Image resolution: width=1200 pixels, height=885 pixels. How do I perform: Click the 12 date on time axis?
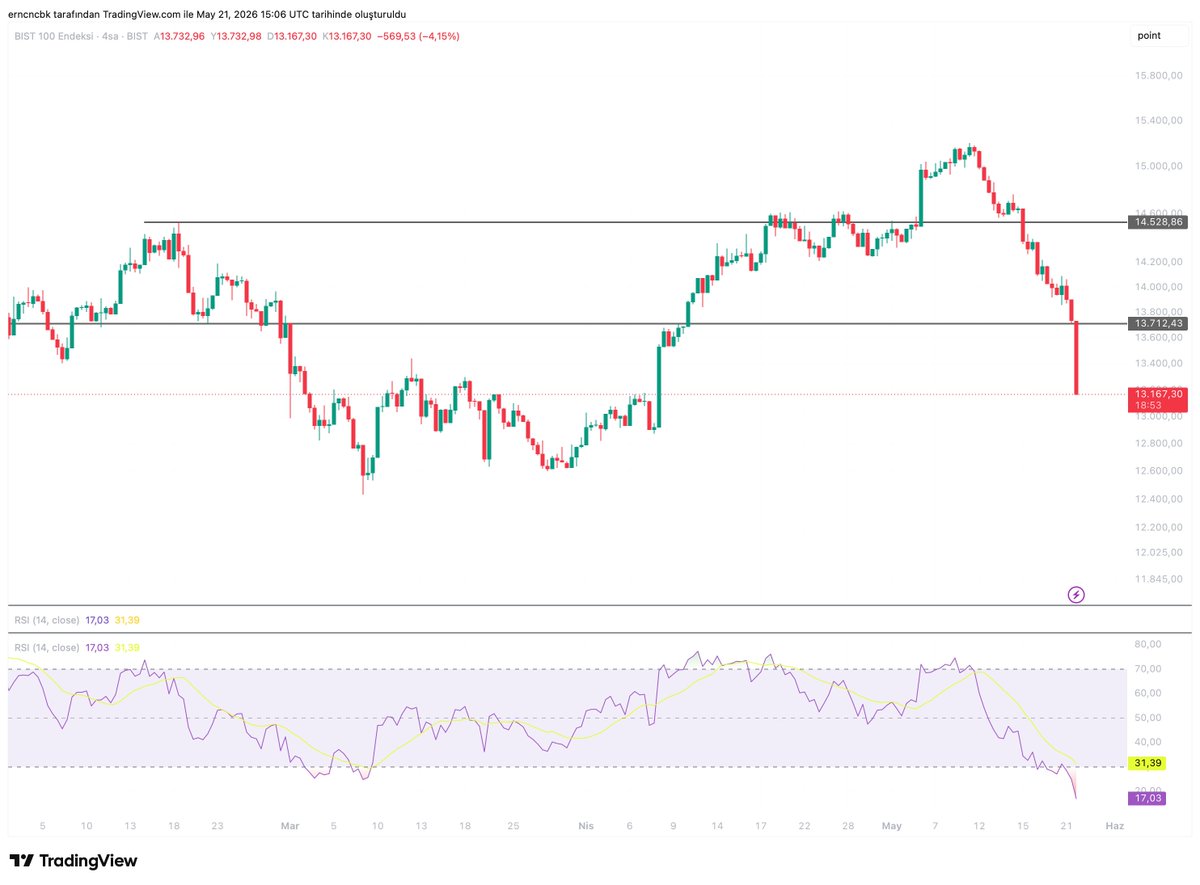pyautogui.click(x=979, y=826)
